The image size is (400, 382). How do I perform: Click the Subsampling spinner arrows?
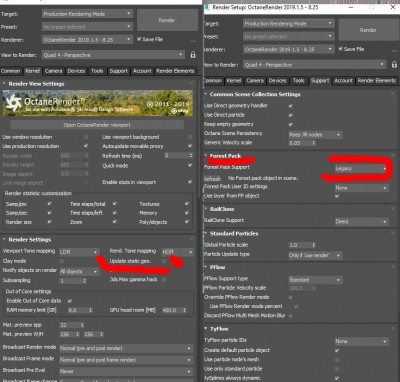coord(85,281)
